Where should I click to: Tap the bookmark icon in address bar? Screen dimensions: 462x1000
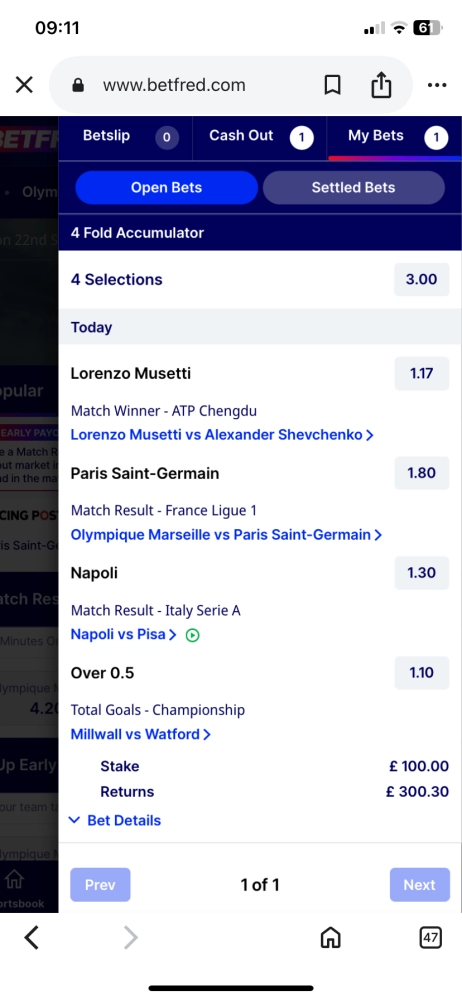[x=332, y=85]
